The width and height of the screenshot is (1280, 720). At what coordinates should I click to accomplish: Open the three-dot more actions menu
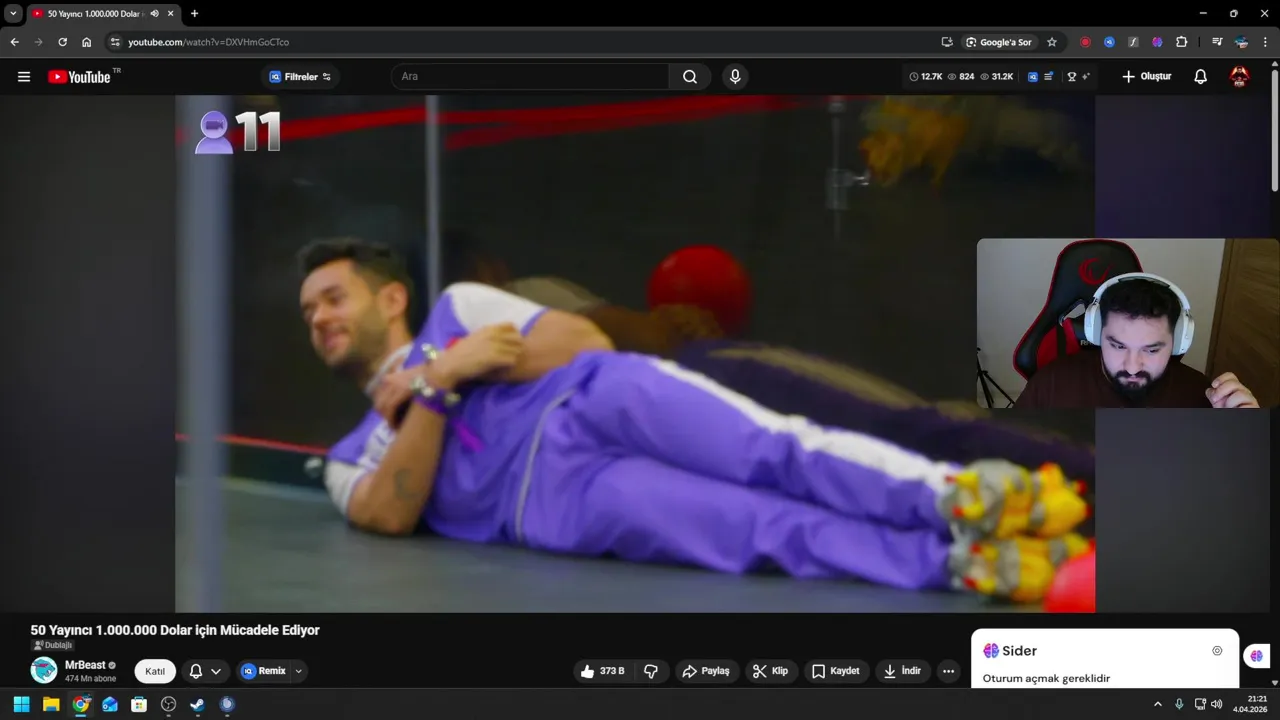point(948,671)
